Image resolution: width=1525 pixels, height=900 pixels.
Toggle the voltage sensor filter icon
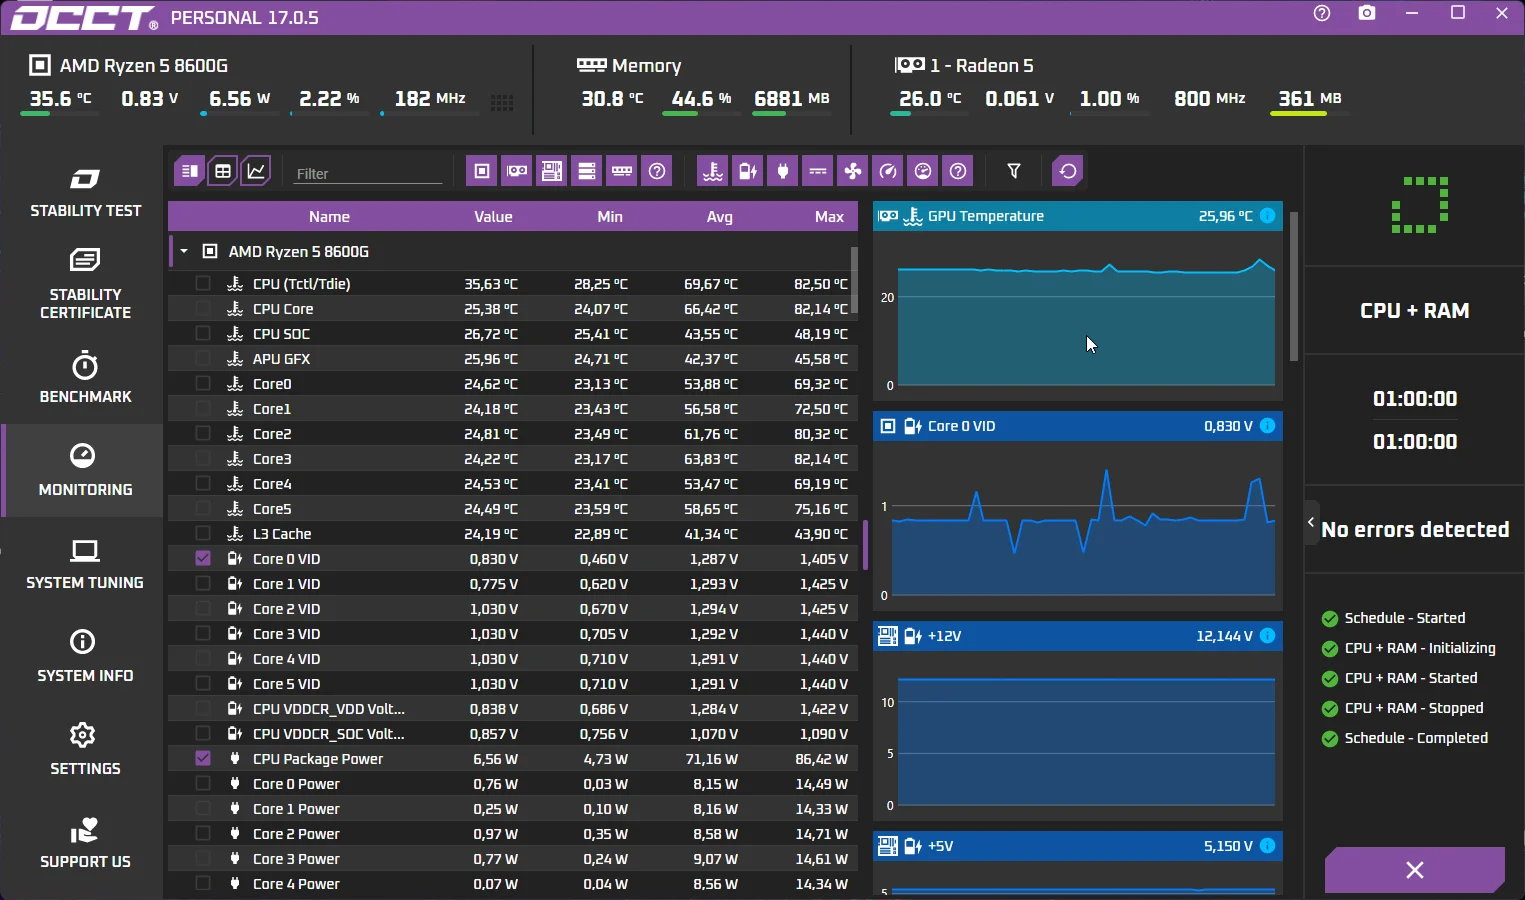[748, 171]
